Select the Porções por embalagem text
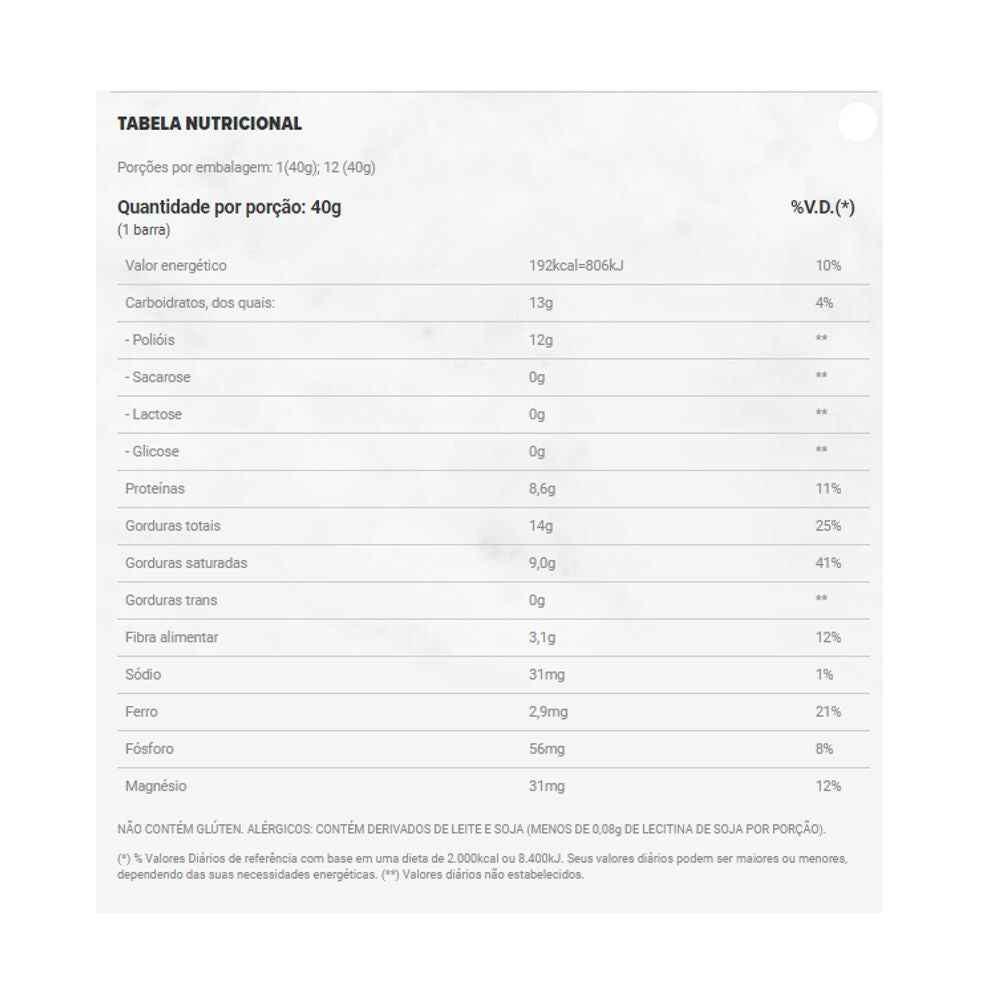This screenshot has width=1000, height=1000. click(246, 168)
